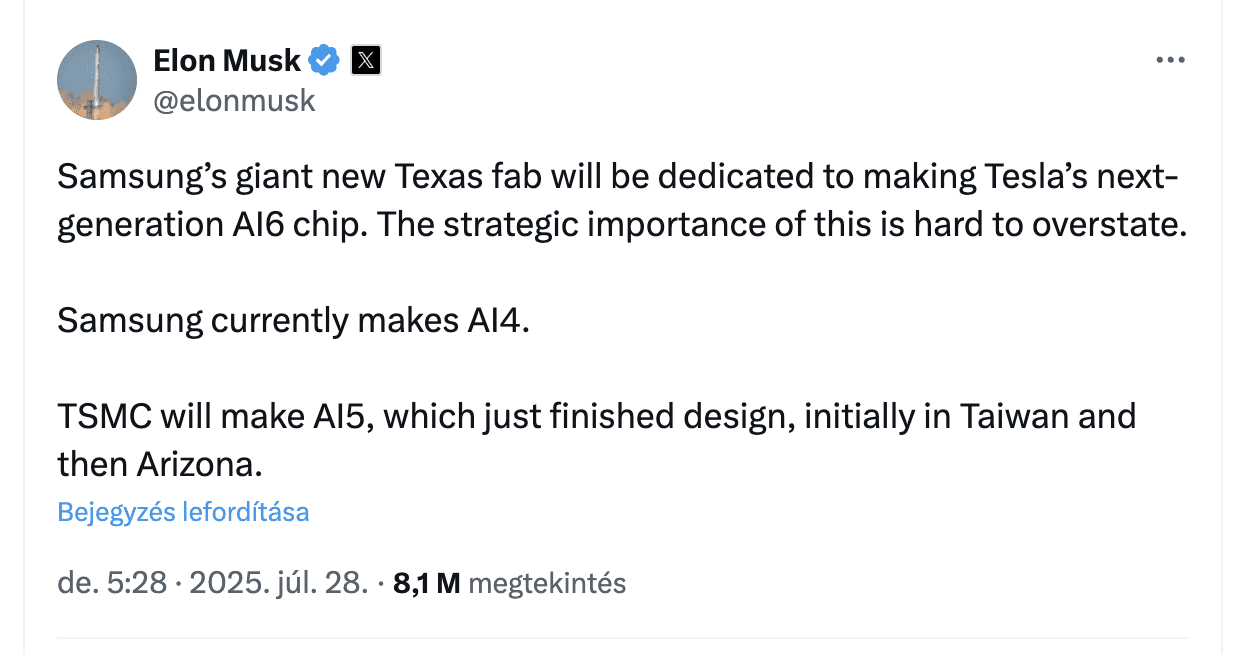This screenshot has width=1244, height=654.
Task: Click the bold "8,1 M" view number
Action: point(427,583)
